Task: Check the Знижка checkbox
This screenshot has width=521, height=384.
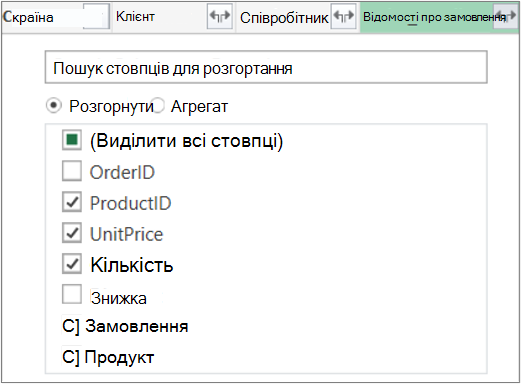Action: tap(72, 294)
